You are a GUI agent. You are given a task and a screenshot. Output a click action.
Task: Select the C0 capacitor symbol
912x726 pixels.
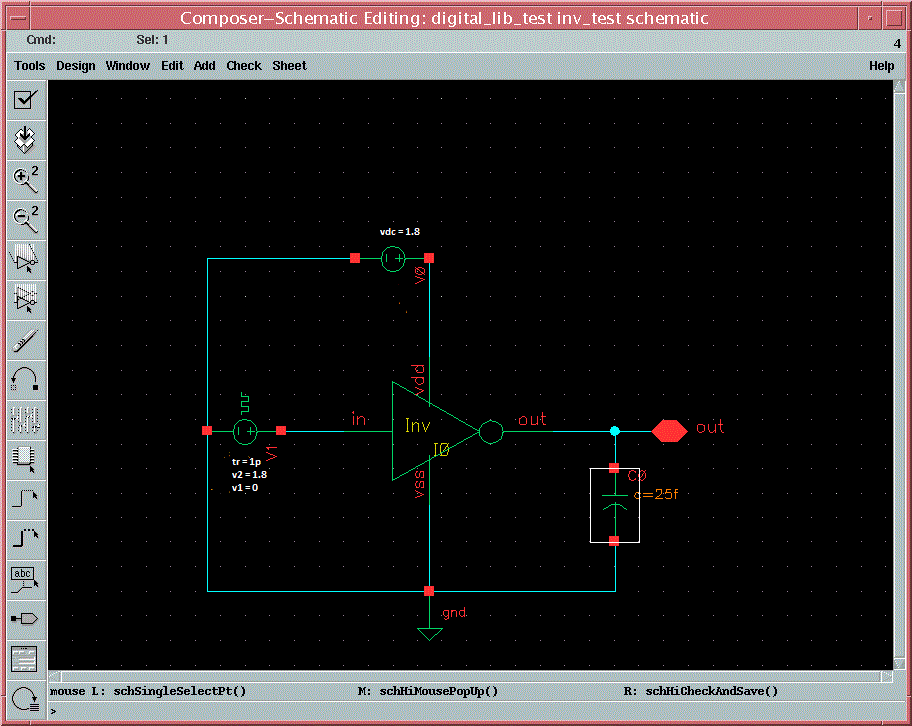coord(615,505)
